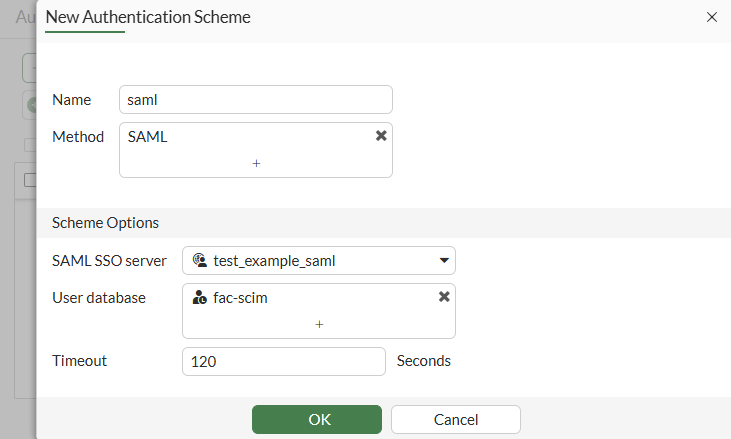Click the New Authentication Scheme title
This screenshot has height=439, width=731.
(148, 17)
